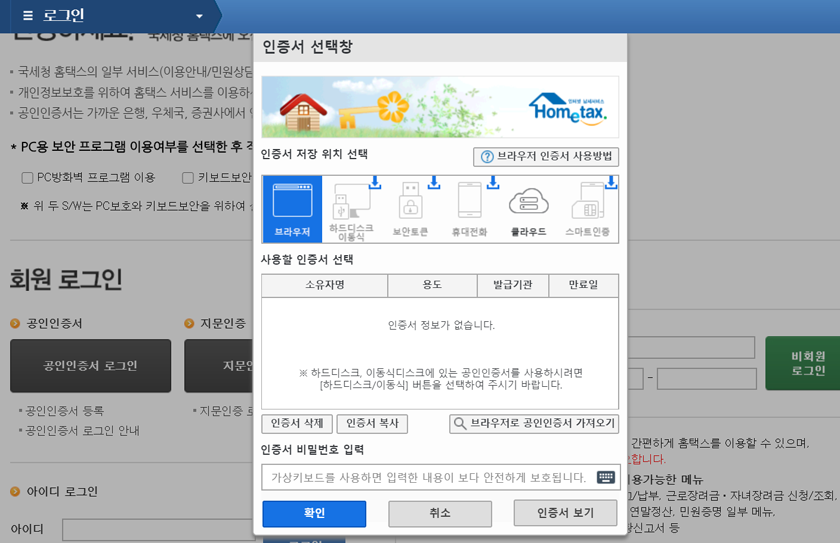The image size is (840, 543).
Task: Cancel with the 취소 button
Action: pyautogui.click(x=440, y=514)
